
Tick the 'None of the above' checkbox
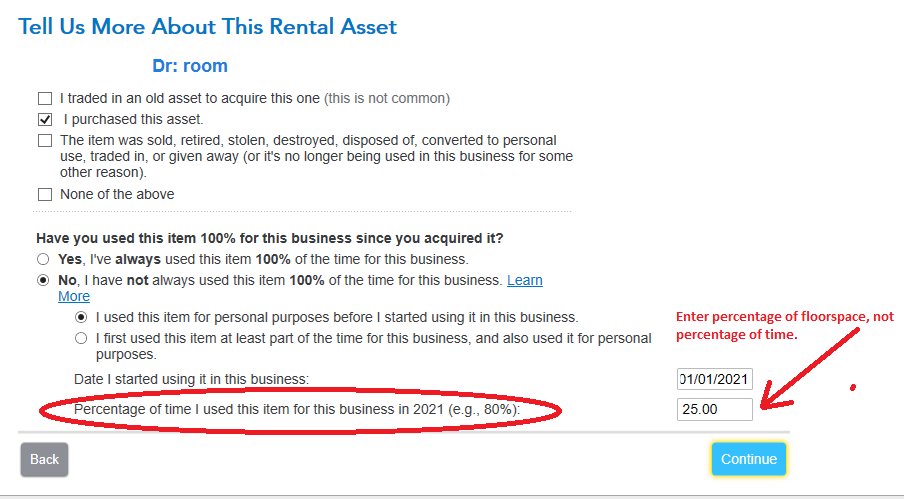[x=45, y=195]
